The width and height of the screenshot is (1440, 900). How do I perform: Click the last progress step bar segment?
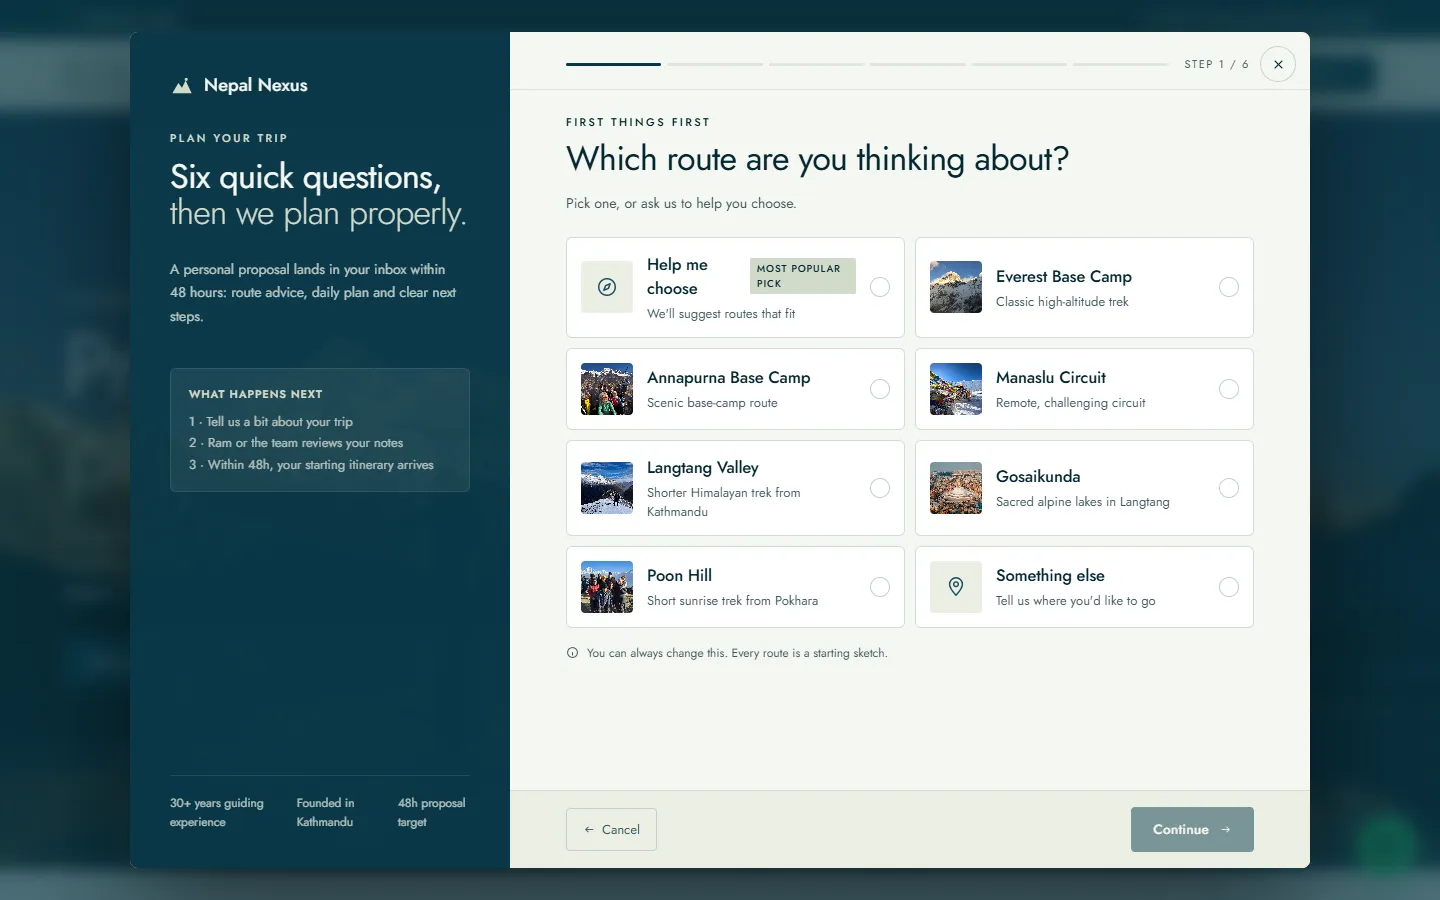click(1121, 64)
